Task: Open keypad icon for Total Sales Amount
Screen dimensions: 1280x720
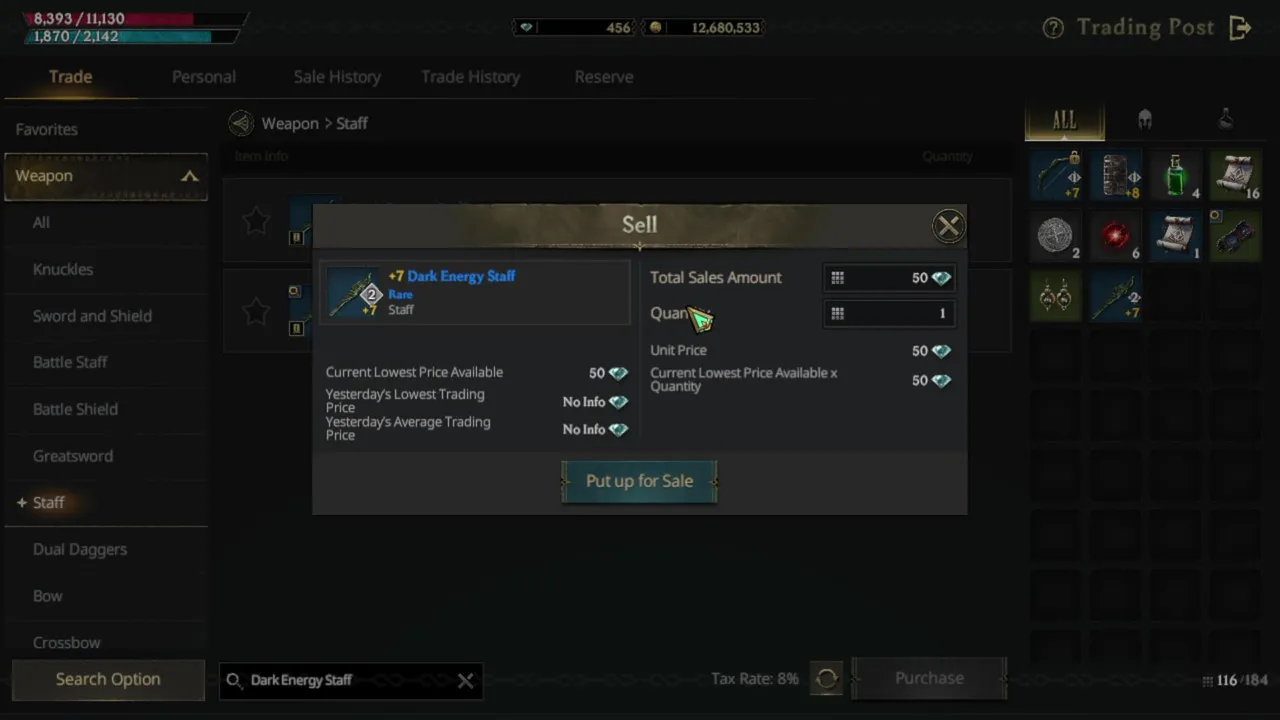Action: tap(838, 278)
